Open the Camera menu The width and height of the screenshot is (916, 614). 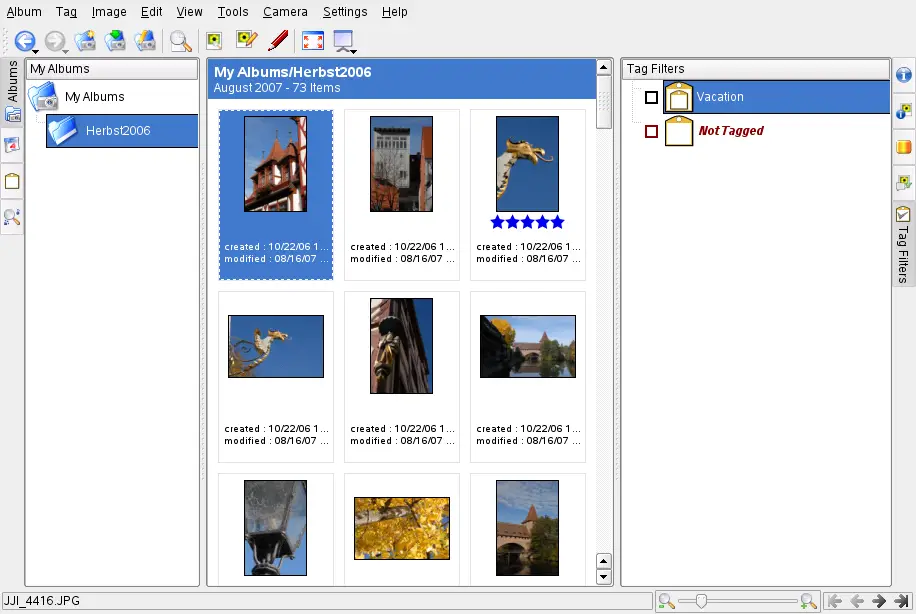(285, 12)
